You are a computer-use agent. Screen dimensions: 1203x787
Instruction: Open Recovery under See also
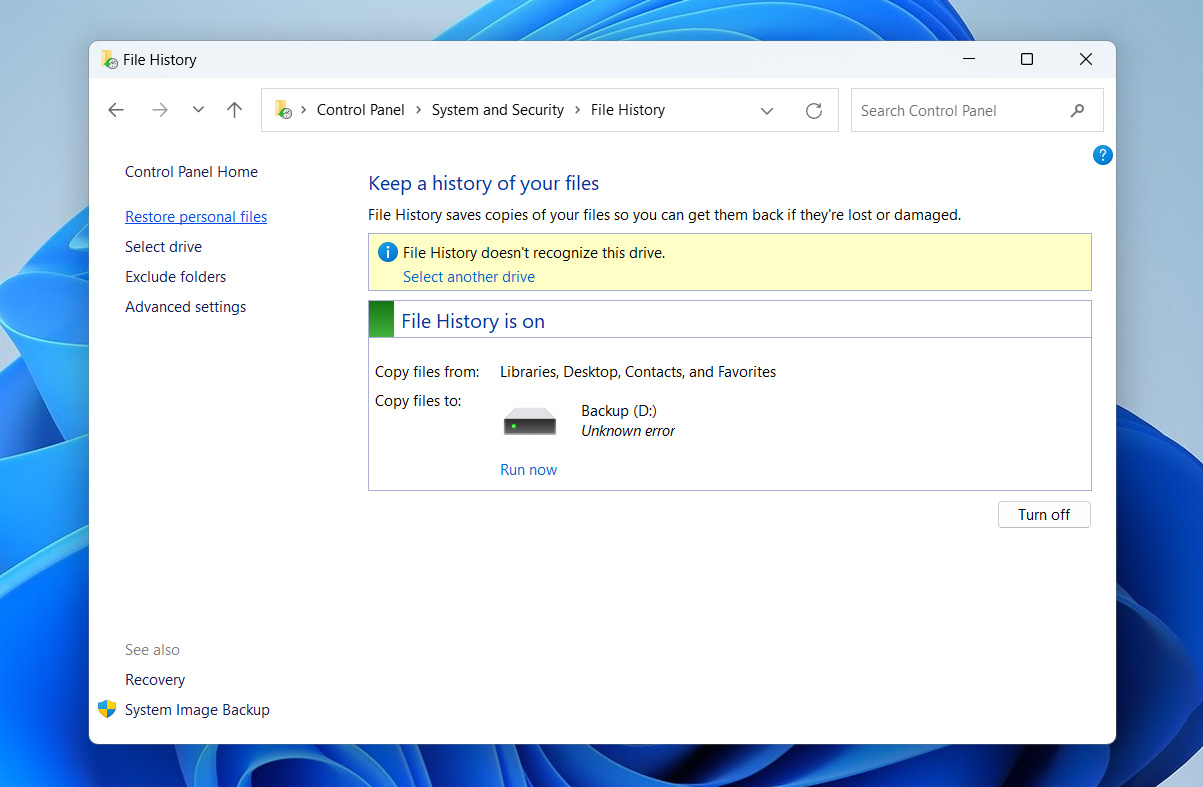[155, 680]
